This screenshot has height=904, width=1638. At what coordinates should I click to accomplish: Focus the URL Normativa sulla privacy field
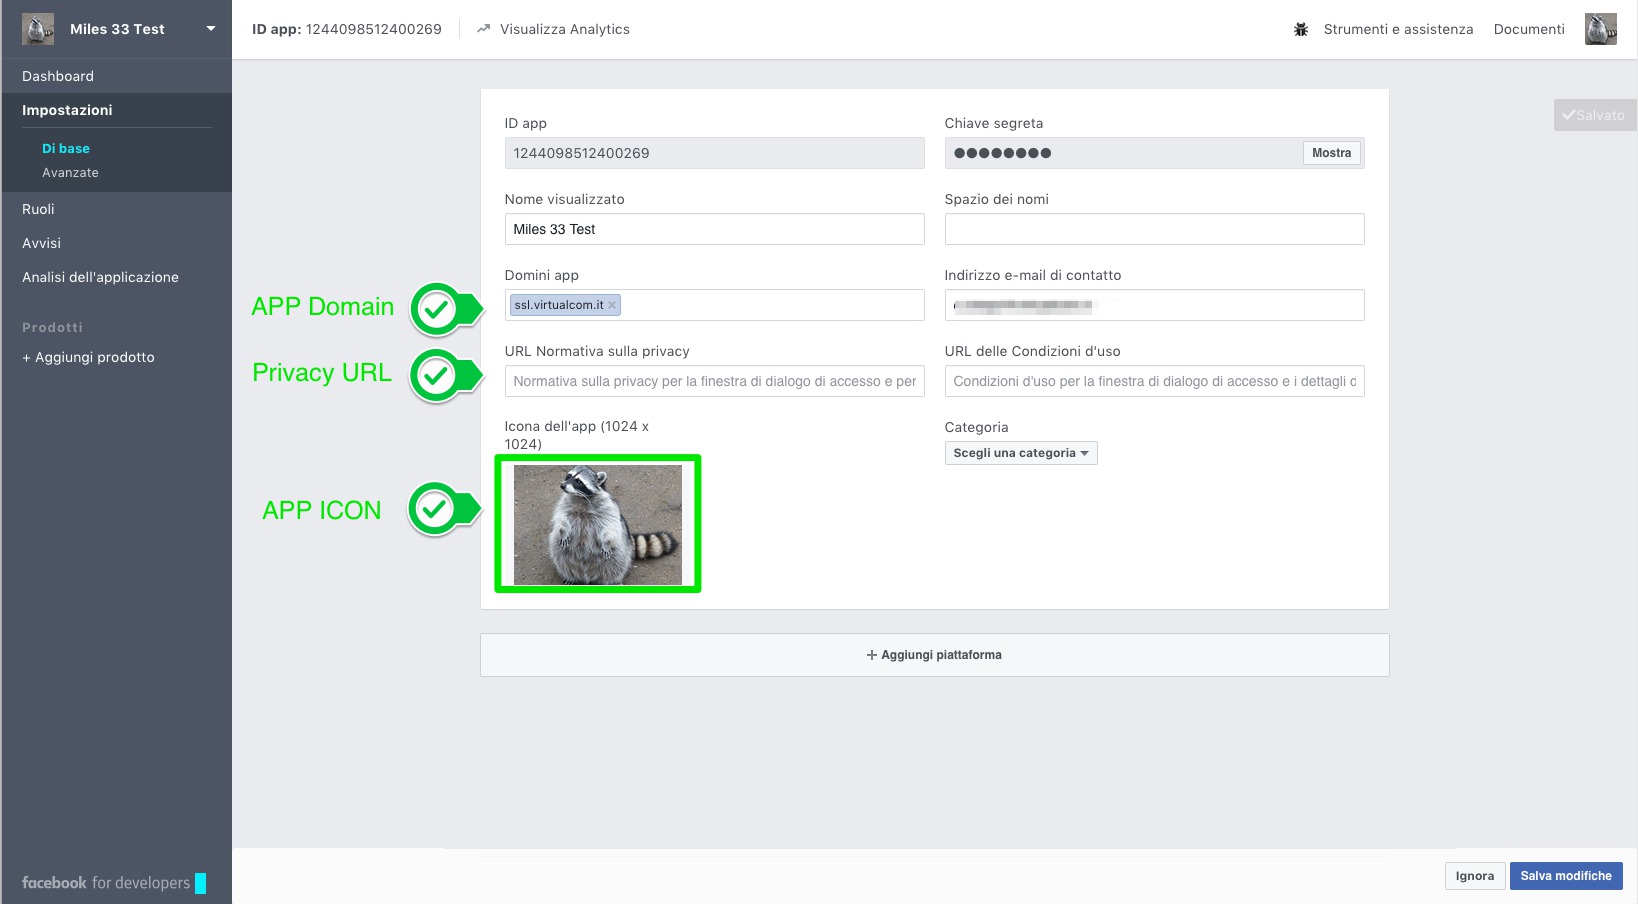714,381
